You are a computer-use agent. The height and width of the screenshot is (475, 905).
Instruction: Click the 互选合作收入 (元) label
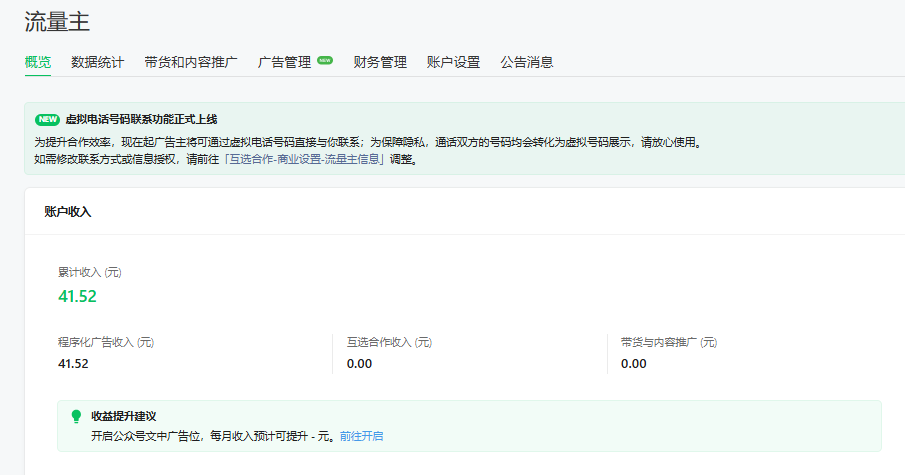(389, 342)
